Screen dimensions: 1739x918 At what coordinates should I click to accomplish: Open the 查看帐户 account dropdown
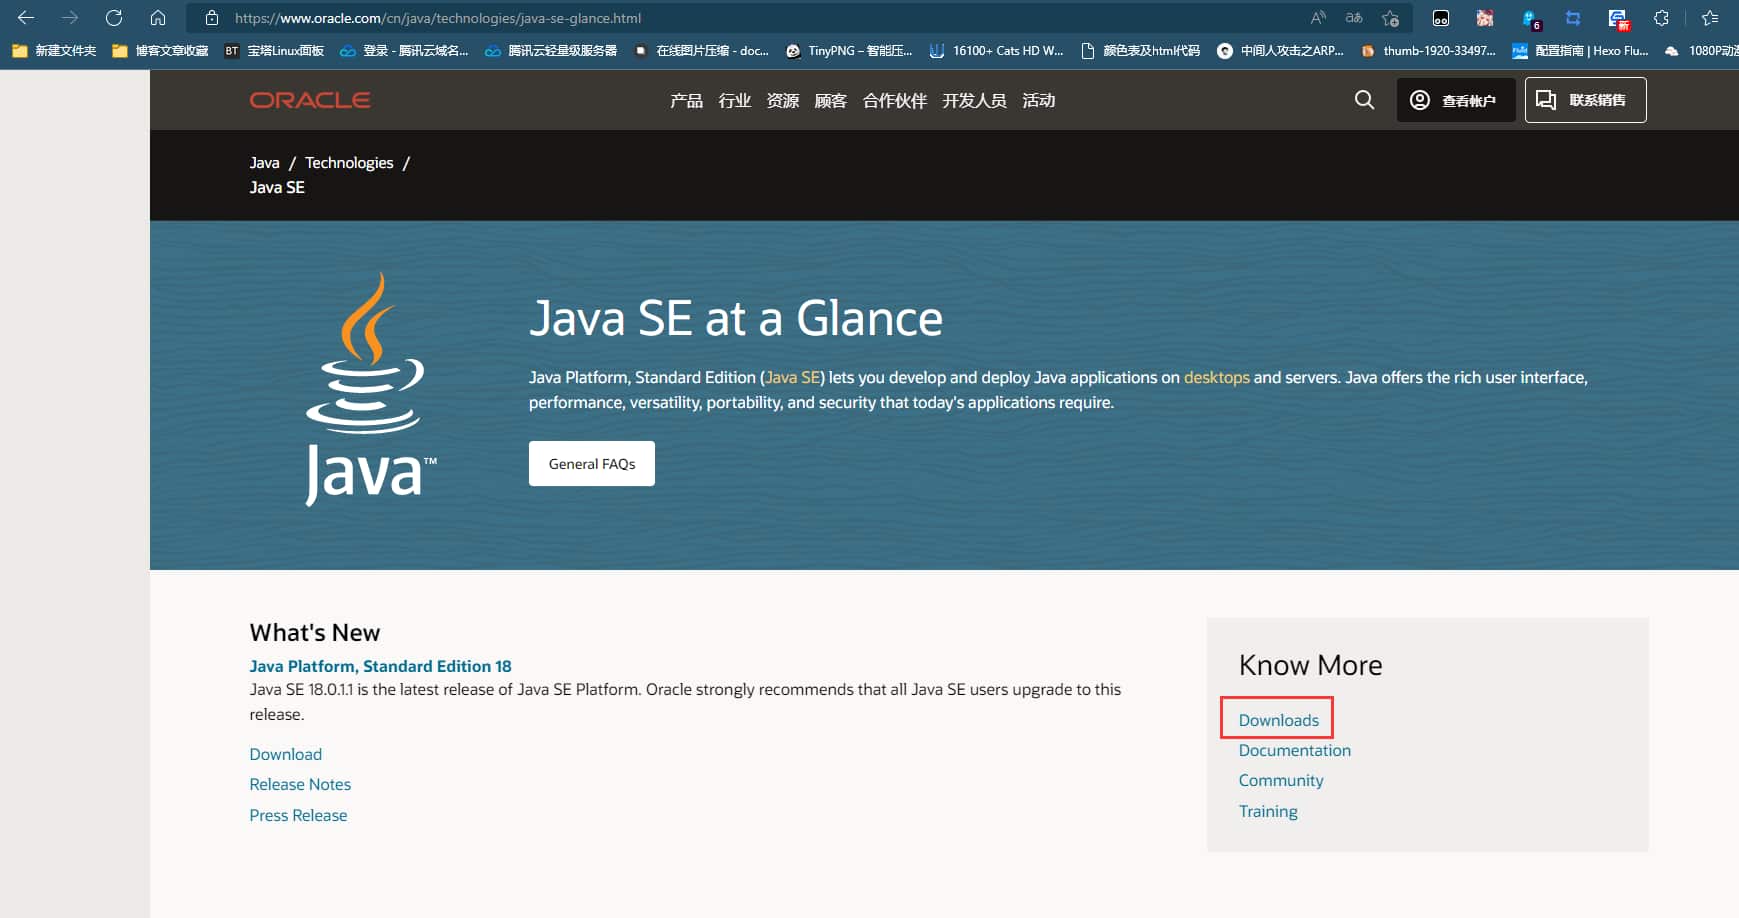(x=1455, y=100)
